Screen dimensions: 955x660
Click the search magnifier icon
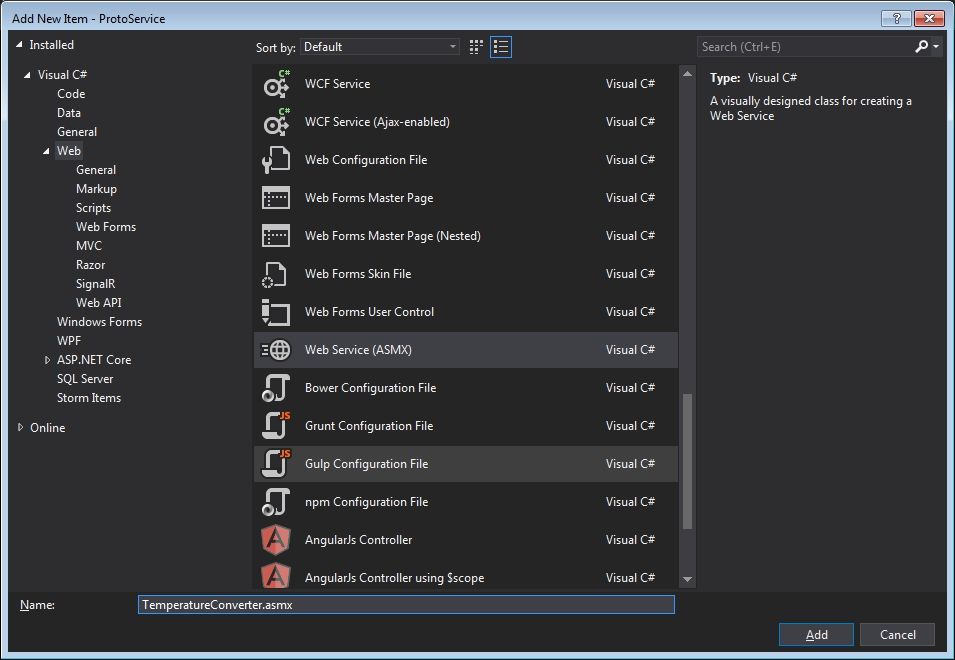tap(922, 46)
